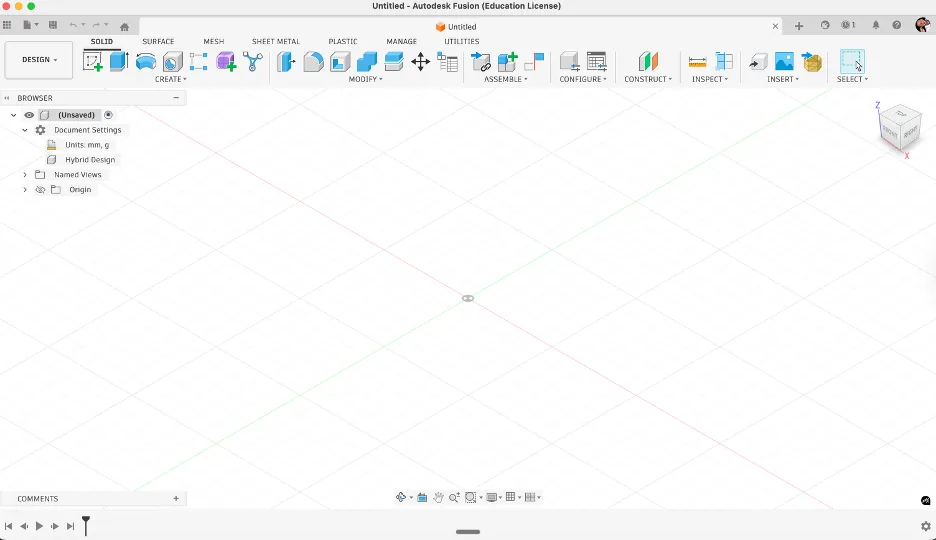The width and height of the screenshot is (936, 540).
Task: Switch to the UTILITIES tab
Action: click(461, 41)
